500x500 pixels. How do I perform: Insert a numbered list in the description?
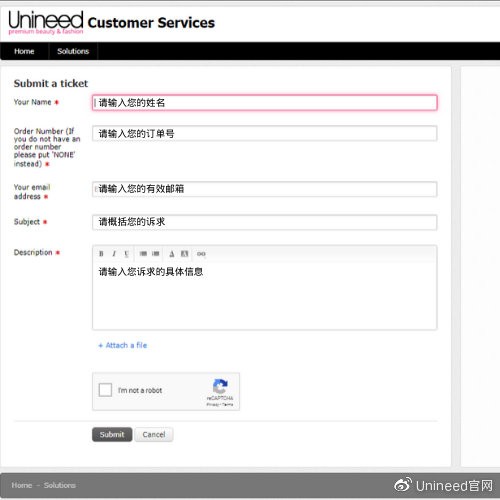click(x=156, y=254)
